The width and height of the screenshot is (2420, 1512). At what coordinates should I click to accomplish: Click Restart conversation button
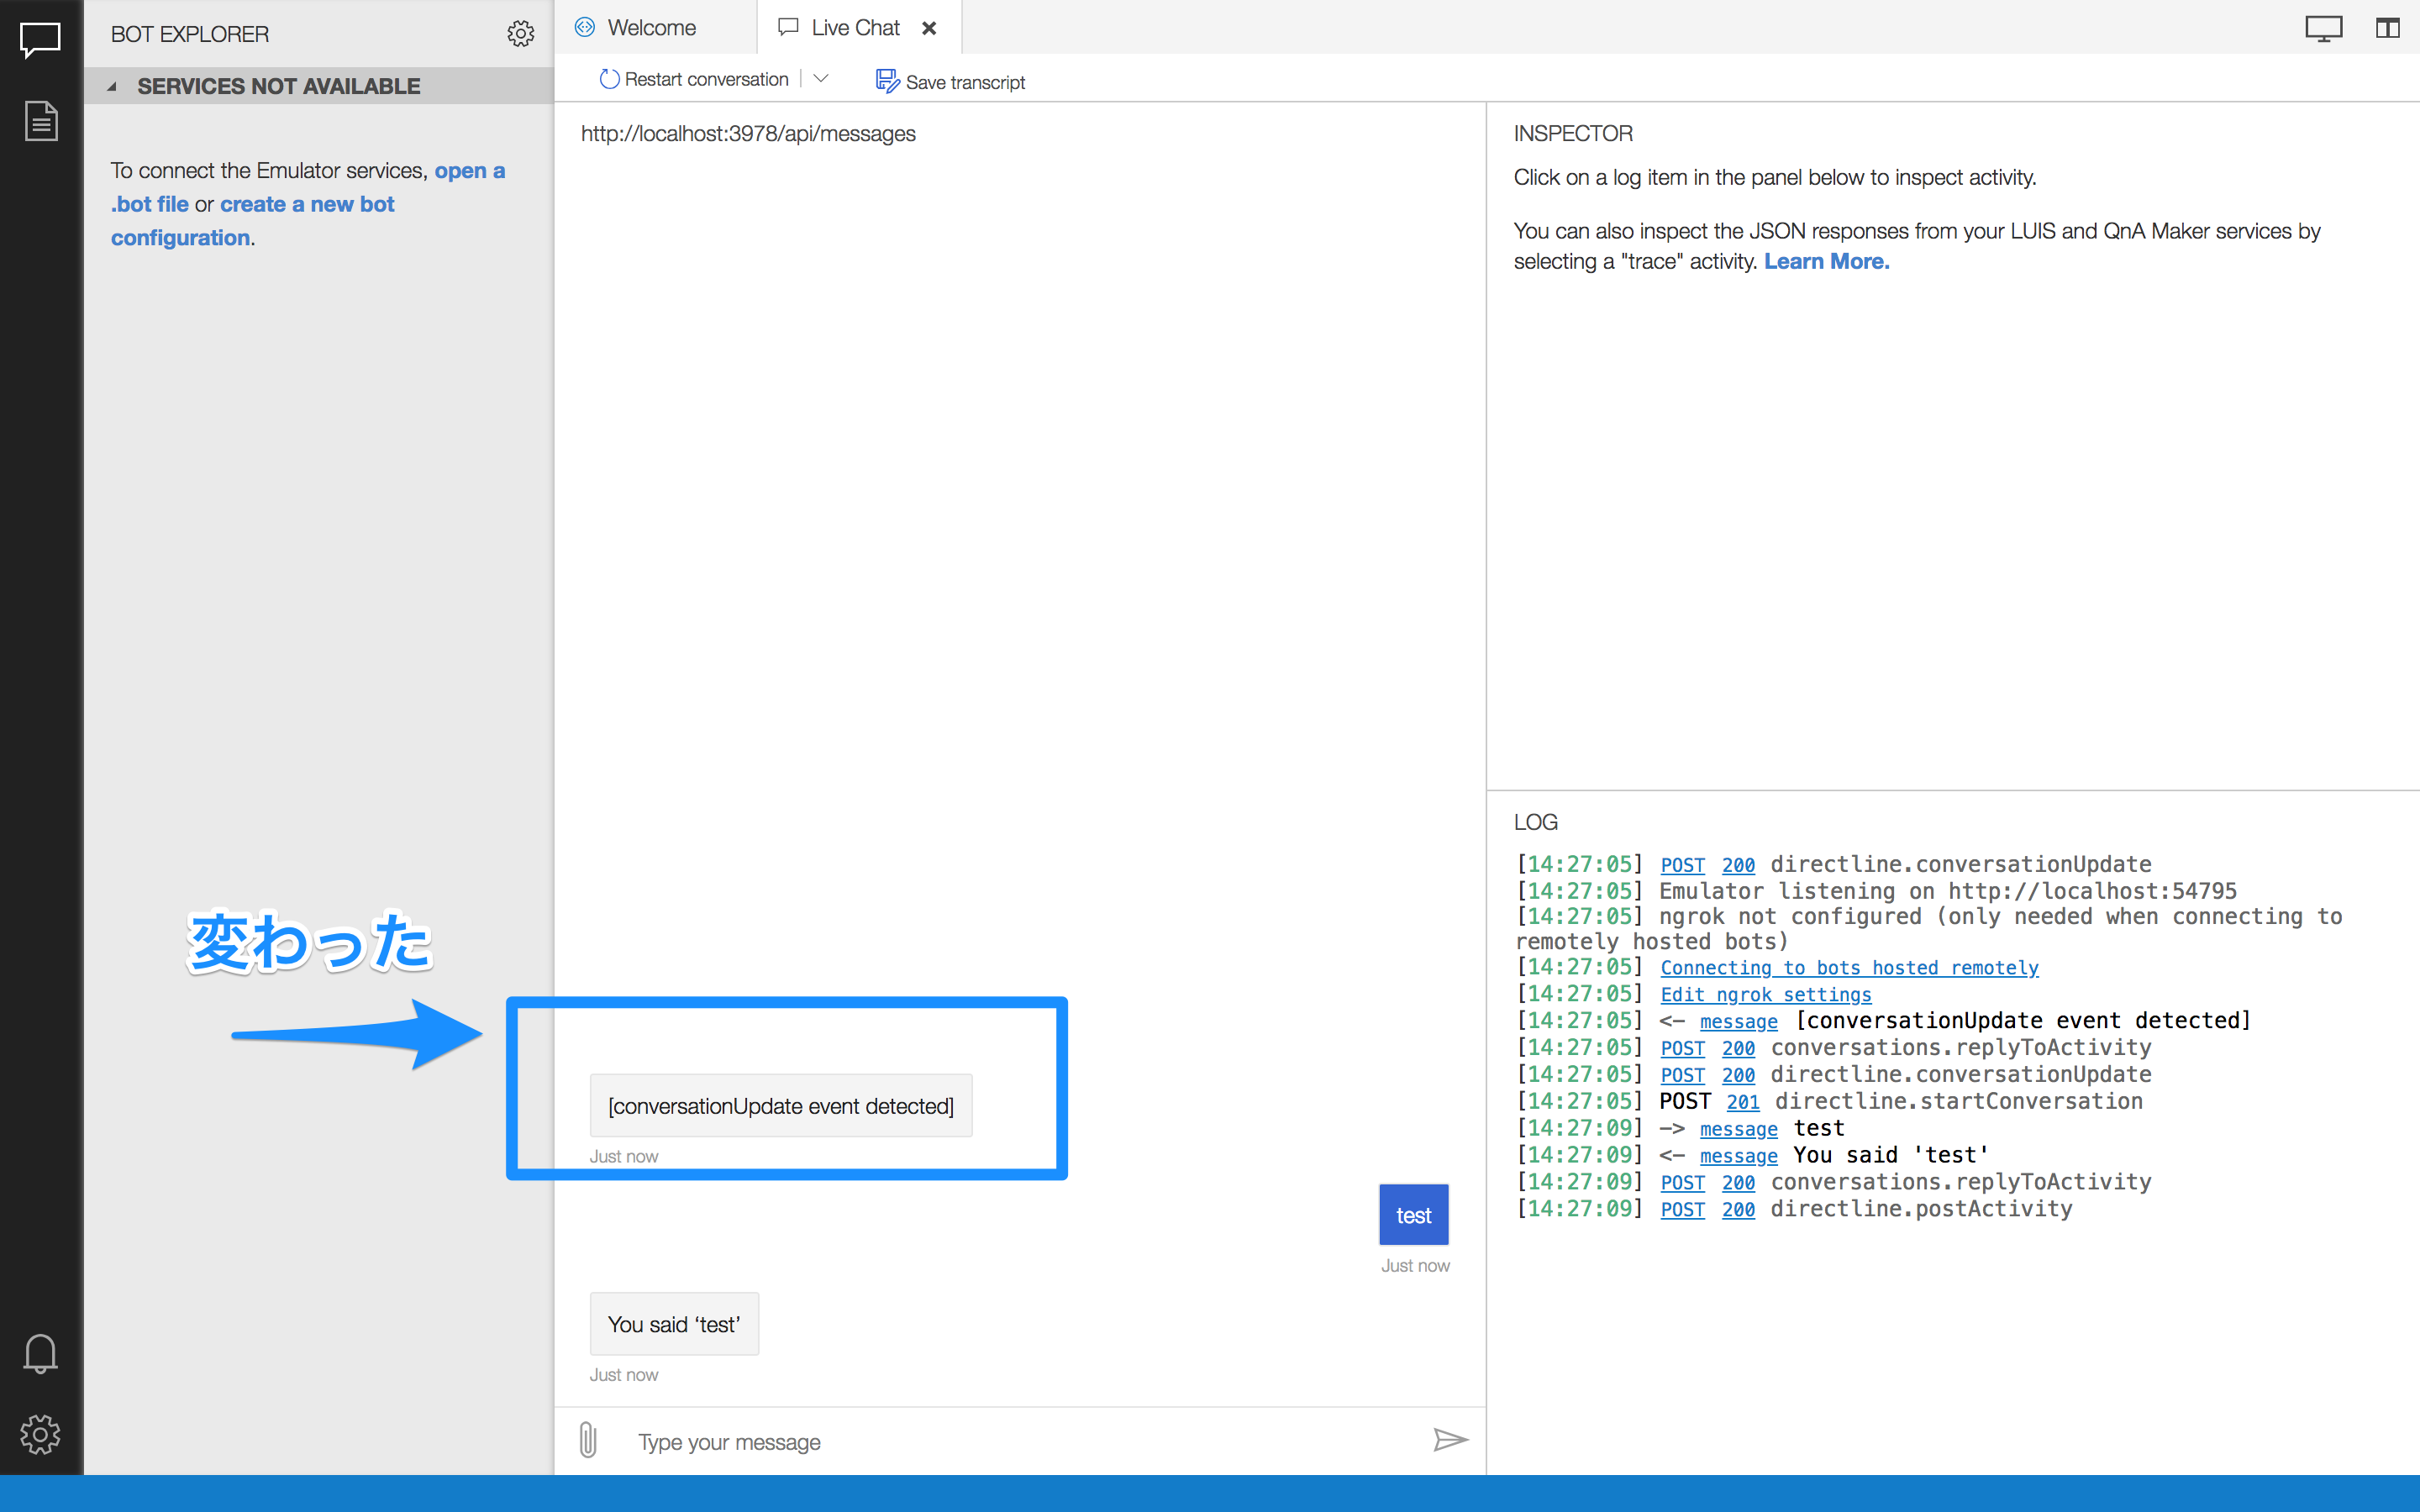point(695,79)
